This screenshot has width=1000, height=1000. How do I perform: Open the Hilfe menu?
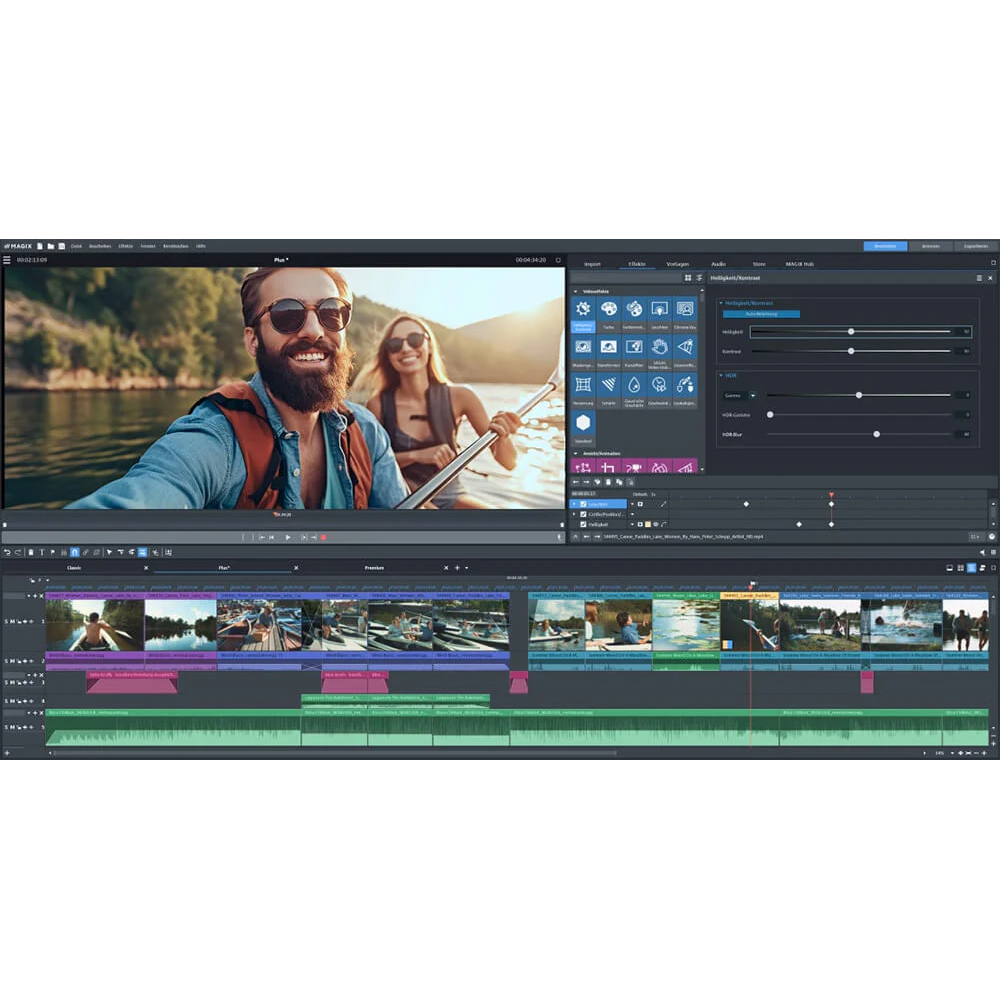pos(201,246)
